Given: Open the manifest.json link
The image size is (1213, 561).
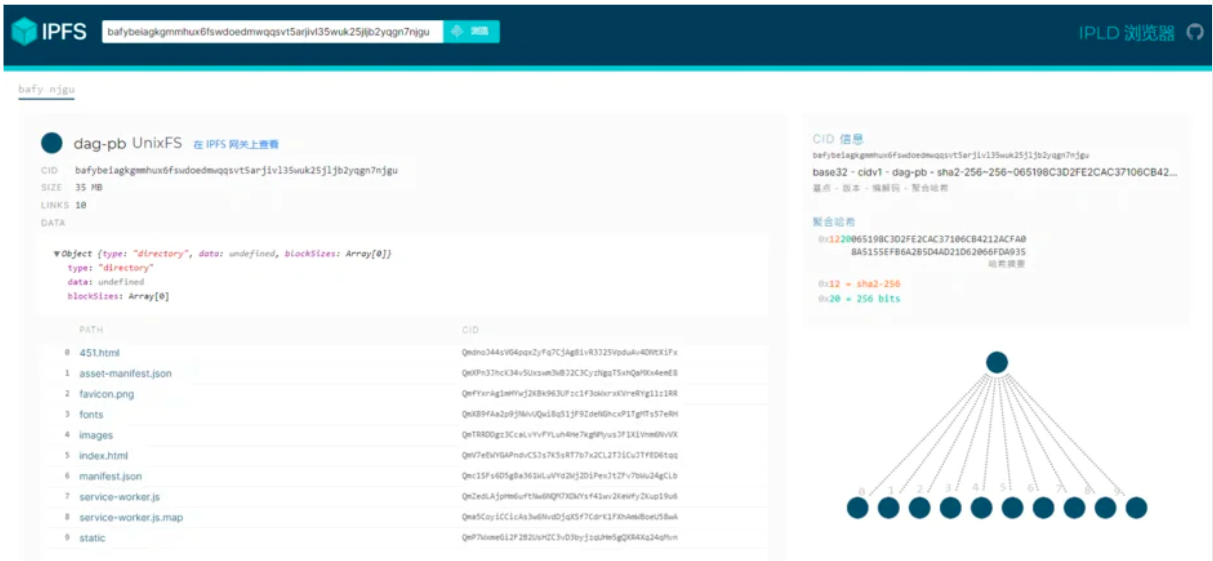Looking at the screenshot, I should point(110,476).
